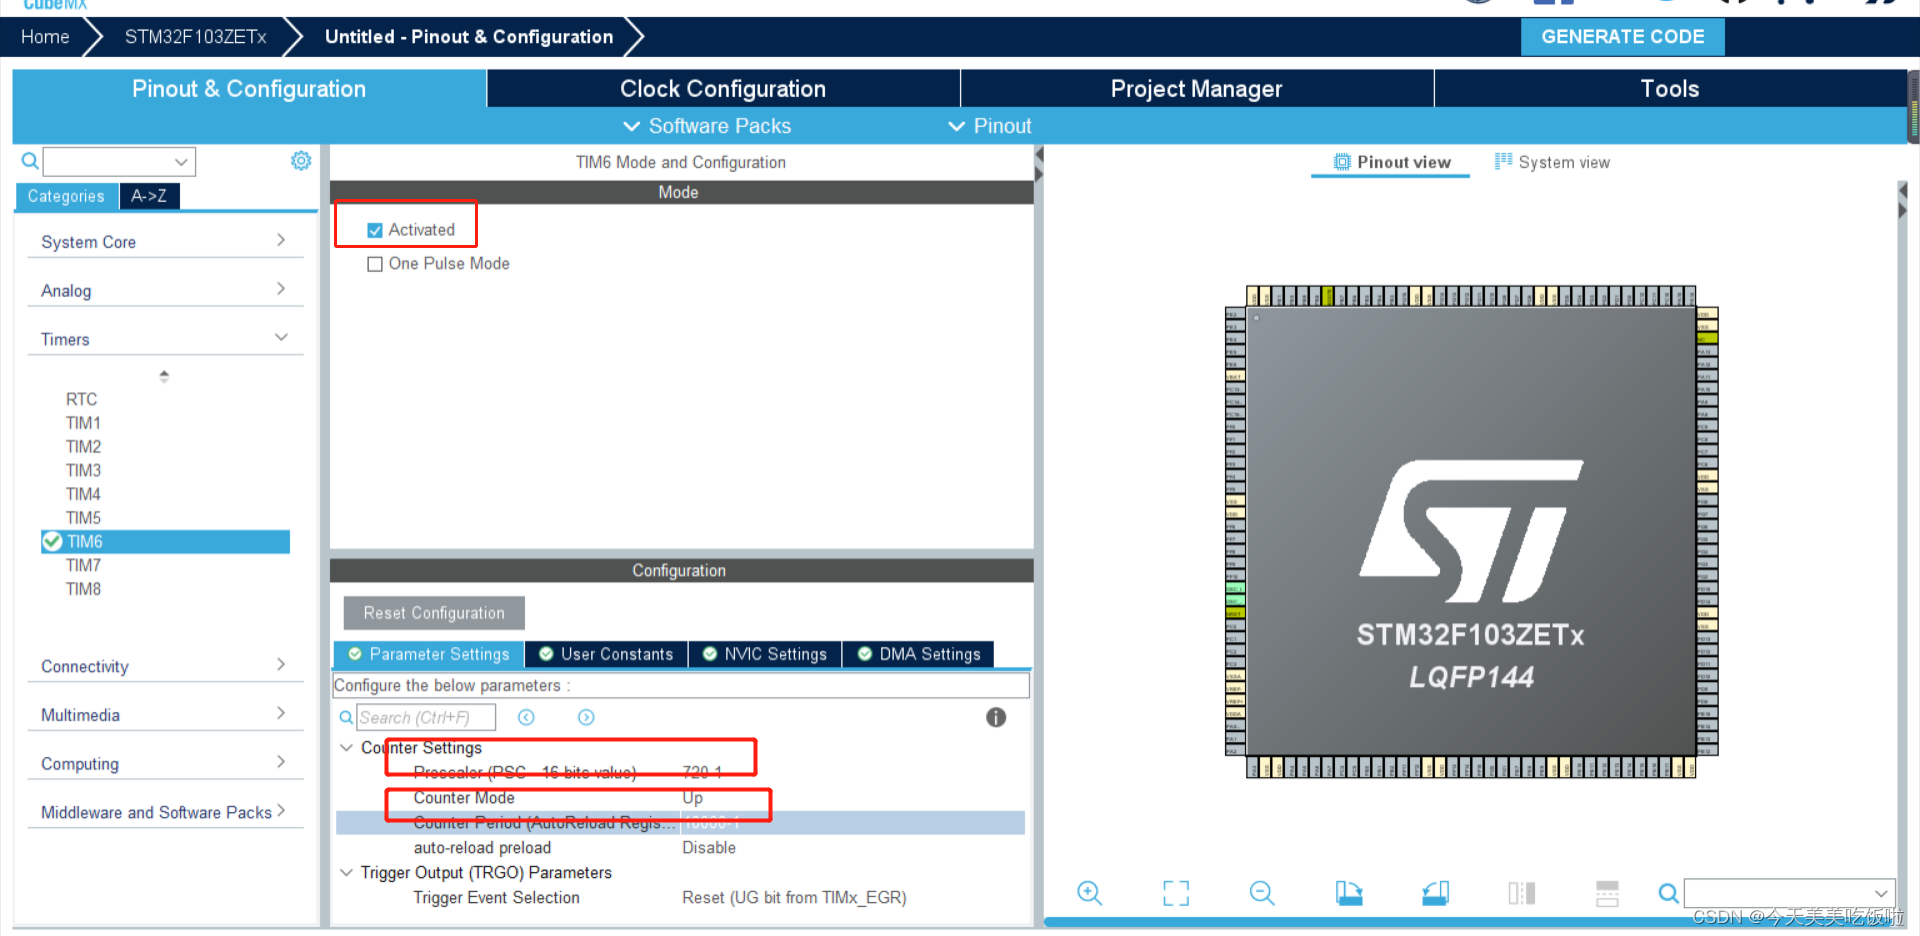Expand the Analog category
Screen dimensions: 1920x936
coord(165,290)
